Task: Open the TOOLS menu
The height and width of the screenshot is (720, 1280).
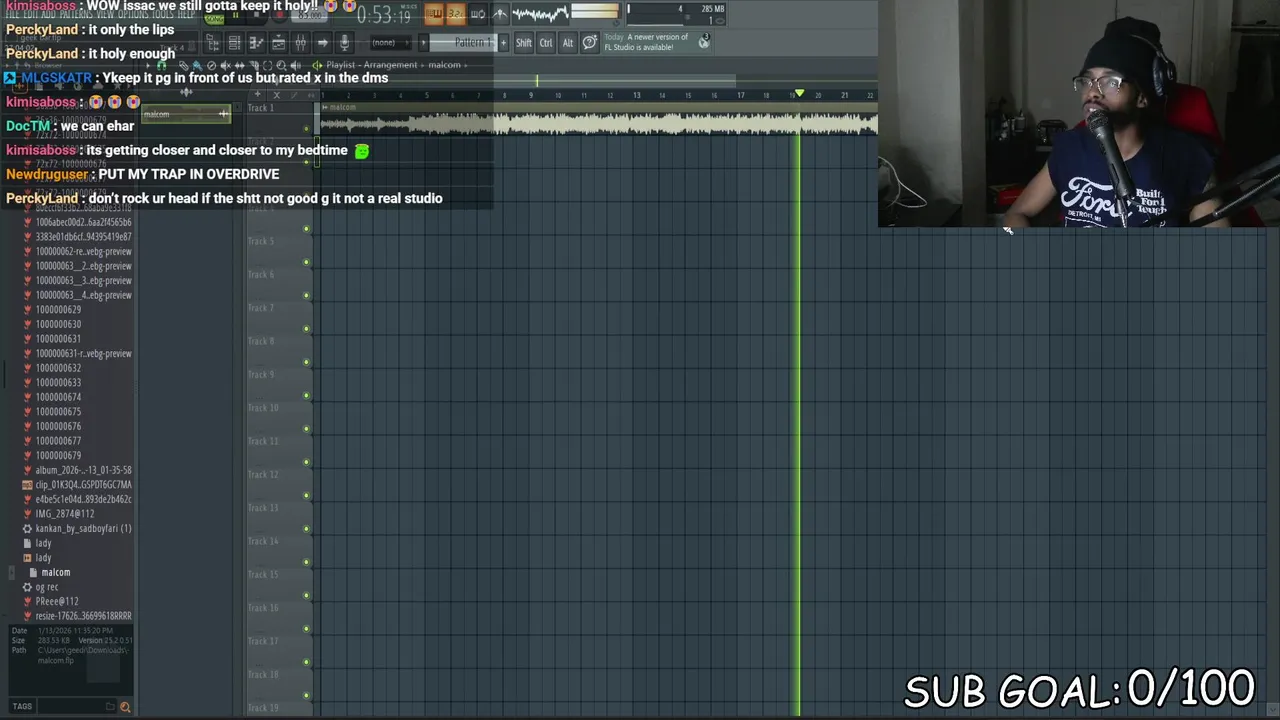Action: tap(163, 15)
